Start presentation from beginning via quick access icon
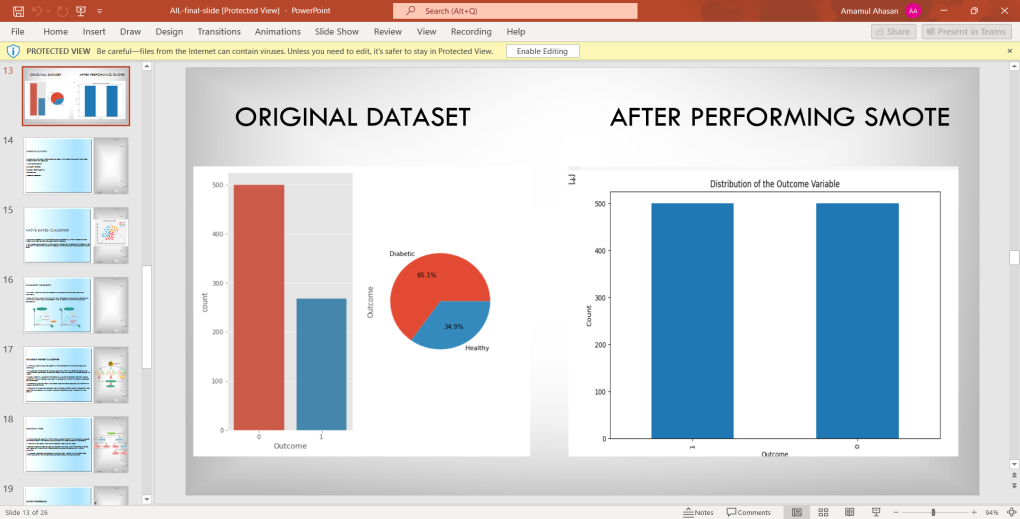 [82, 11]
